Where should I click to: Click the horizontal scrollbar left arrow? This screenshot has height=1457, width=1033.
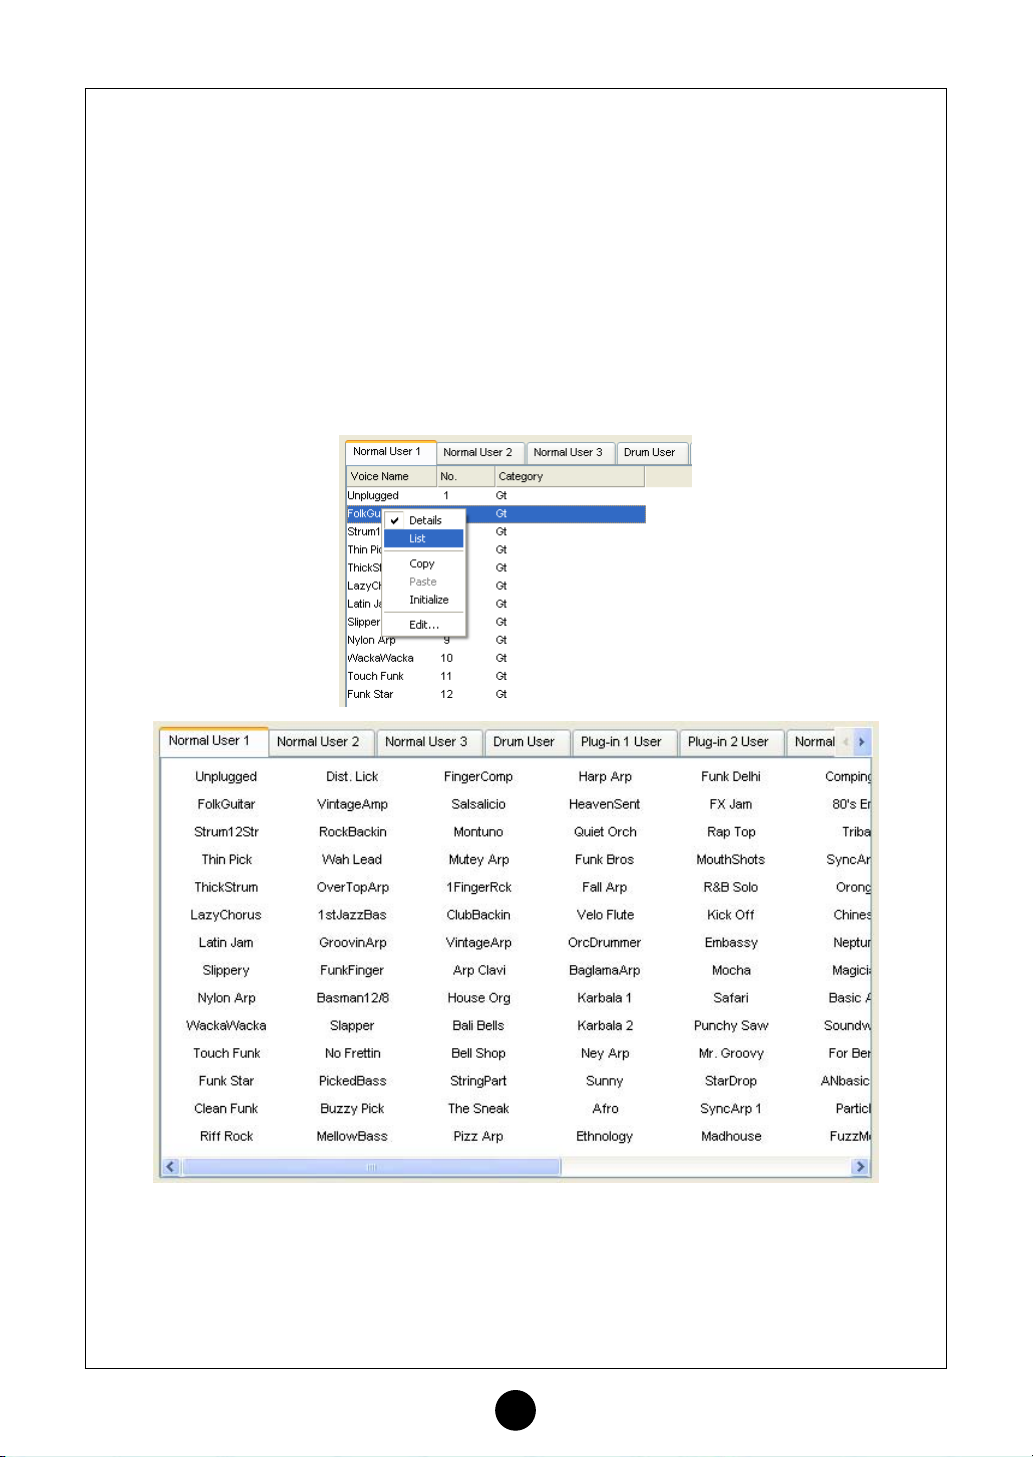tap(171, 1167)
